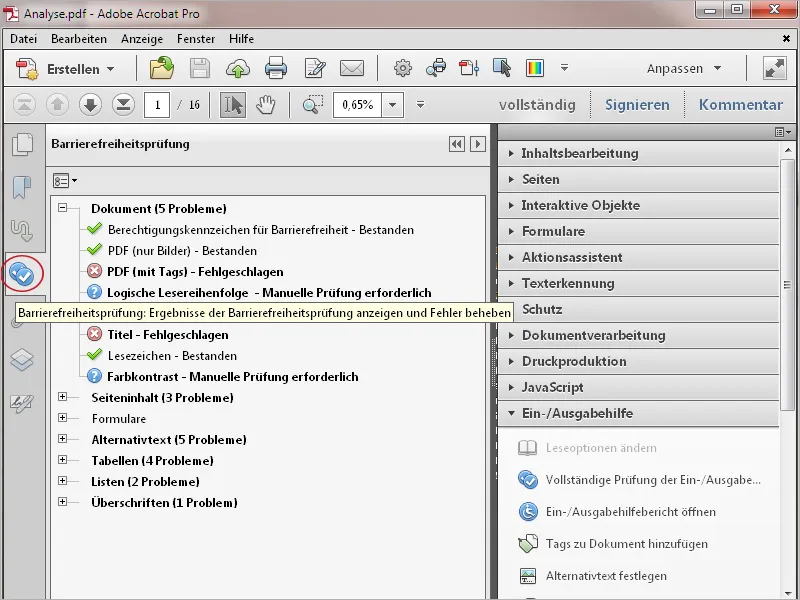Click the color spectrum output preview icon
This screenshot has height=600, width=800.
click(x=535, y=68)
